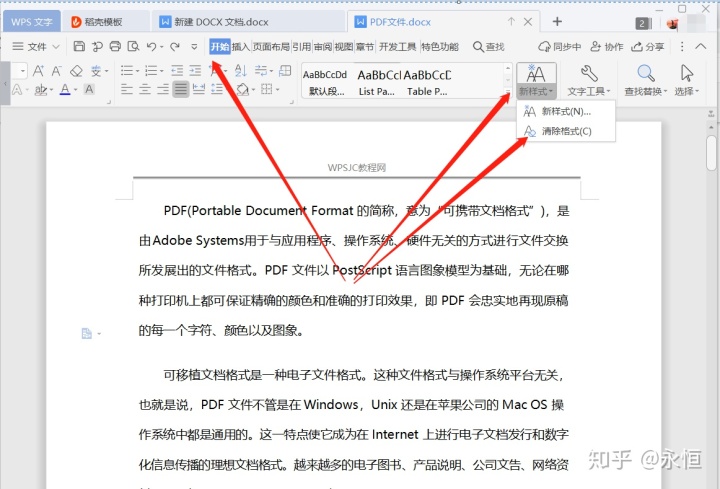This screenshot has height=489, width=720.
Task: Click the A-Z sort icon
Action: 241,70
